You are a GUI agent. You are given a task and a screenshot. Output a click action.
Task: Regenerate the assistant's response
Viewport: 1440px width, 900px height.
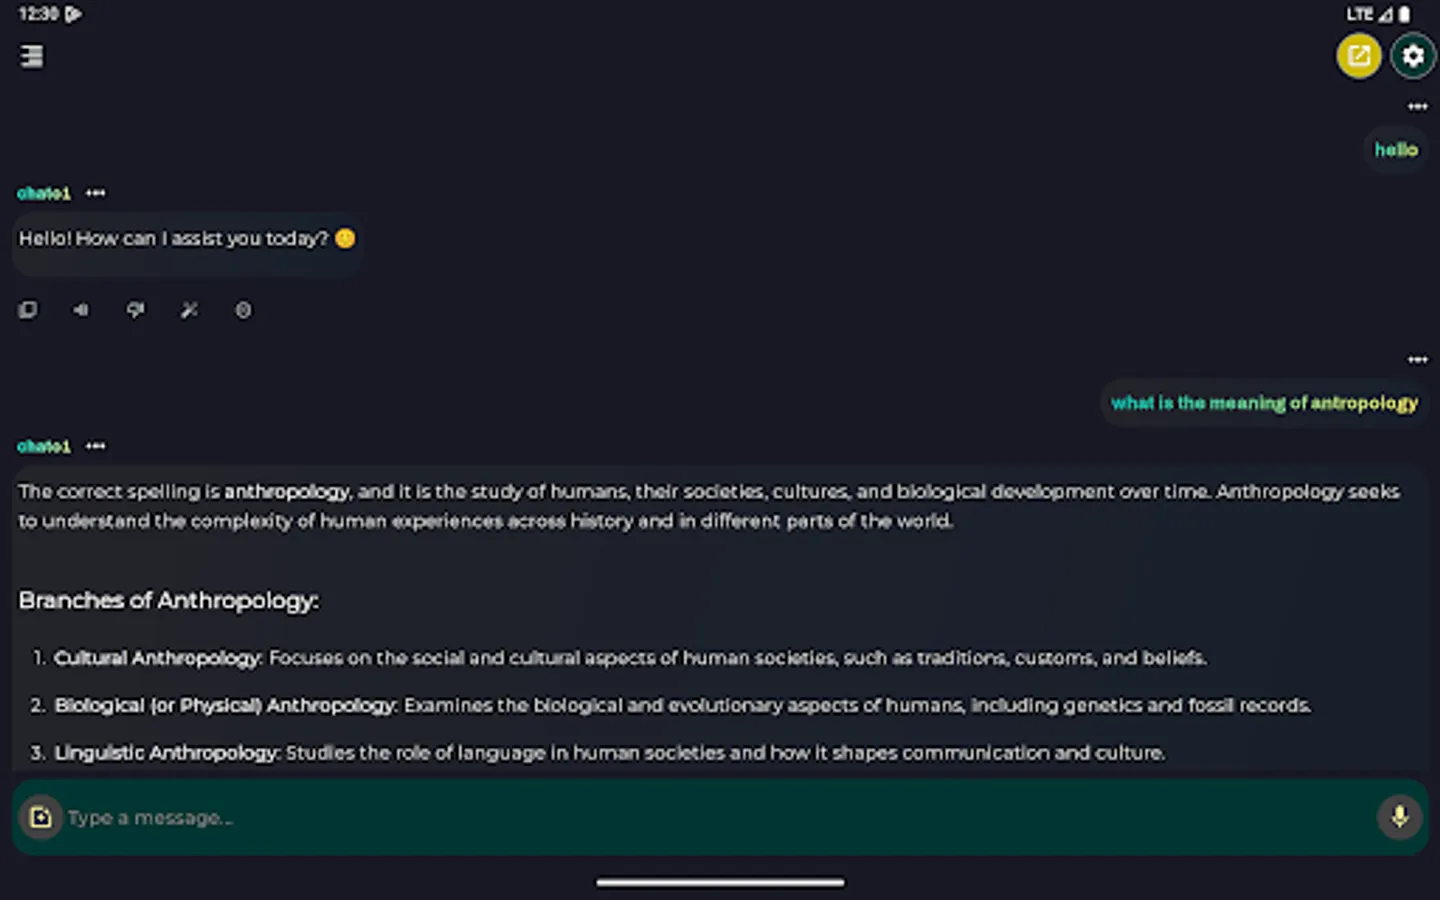(x=189, y=310)
